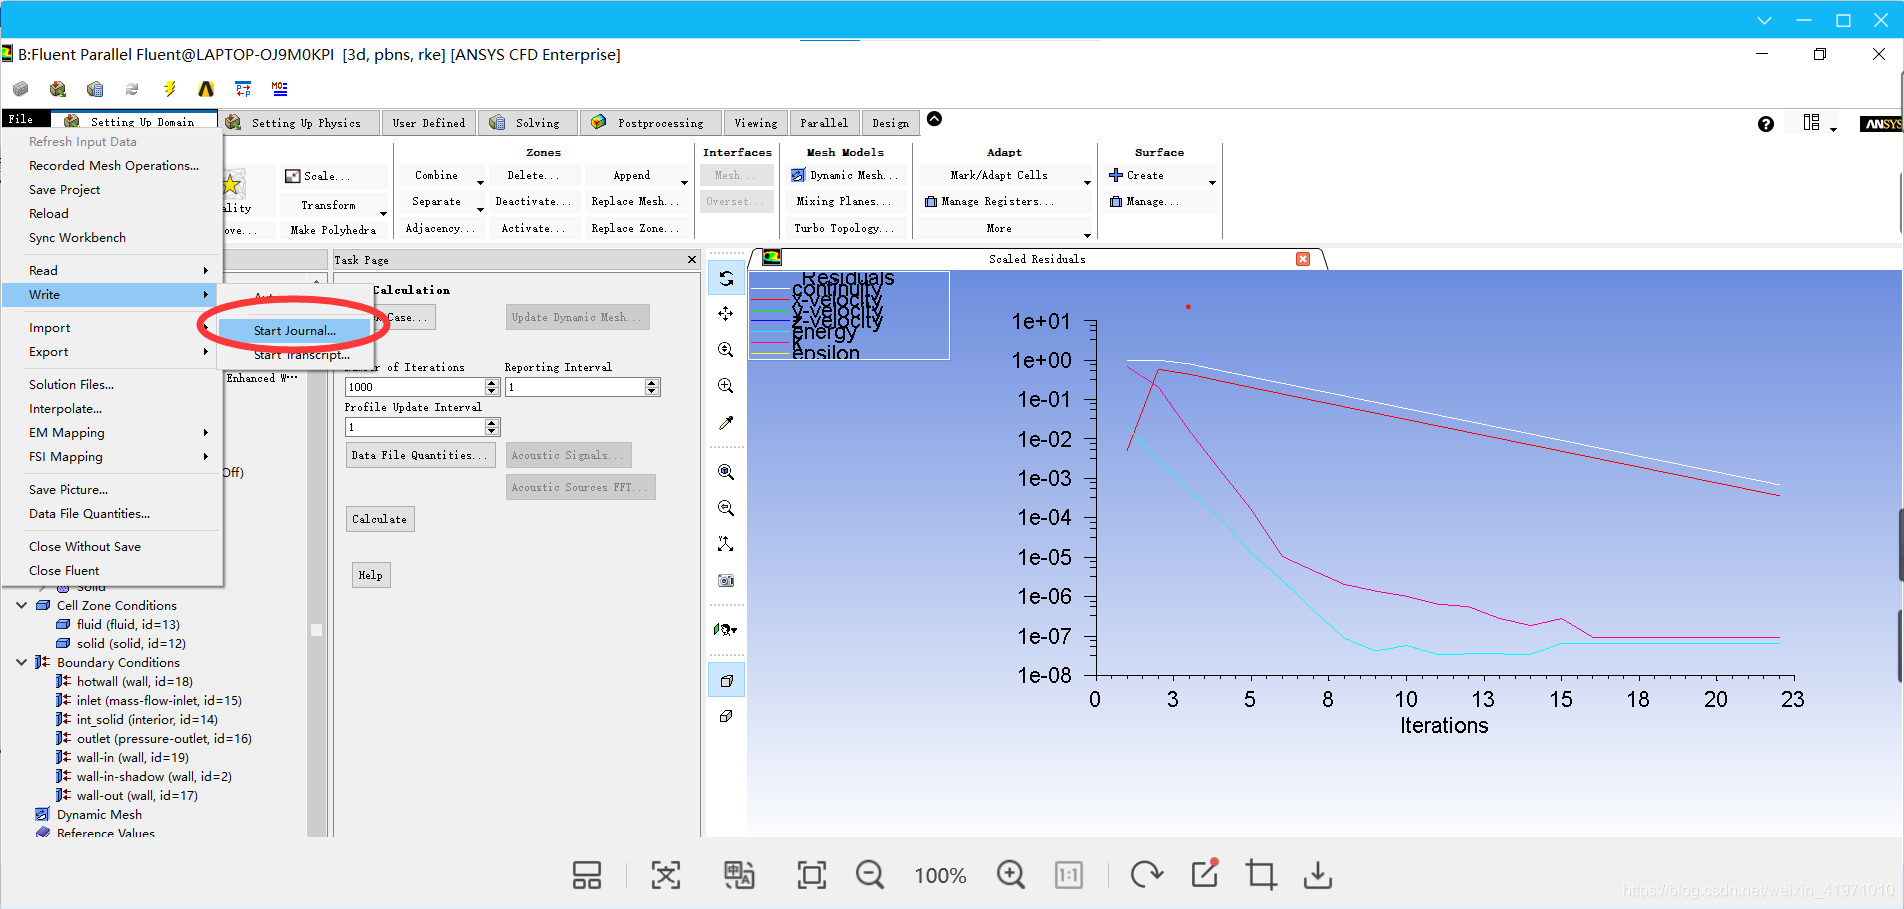The image size is (1904, 909).
Task: Switch to the Solving ribbon tab
Action: coord(527,123)
